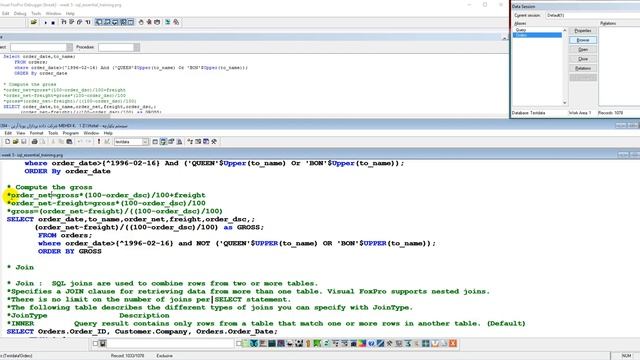Click the Clear All Breakpoints icon
This screenshot has width=640, height=360.
point(149,22)
